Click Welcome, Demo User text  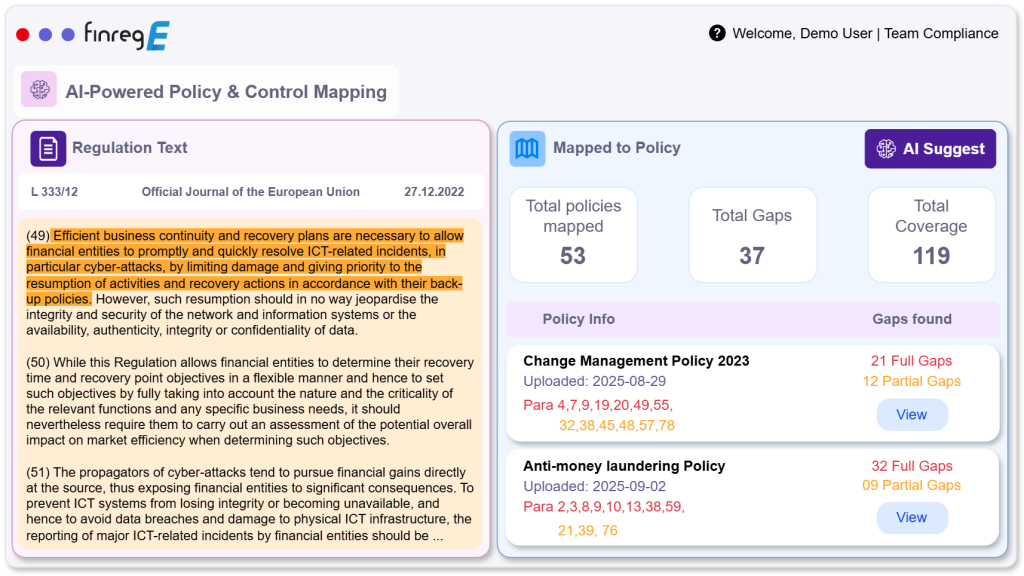(x=802, y=33)
